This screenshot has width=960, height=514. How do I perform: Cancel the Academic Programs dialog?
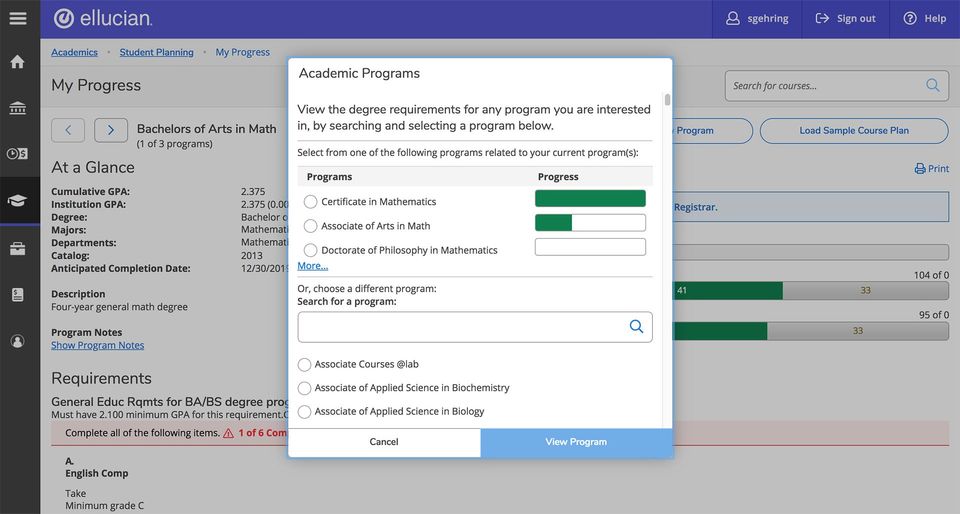[x=384, y=442]
